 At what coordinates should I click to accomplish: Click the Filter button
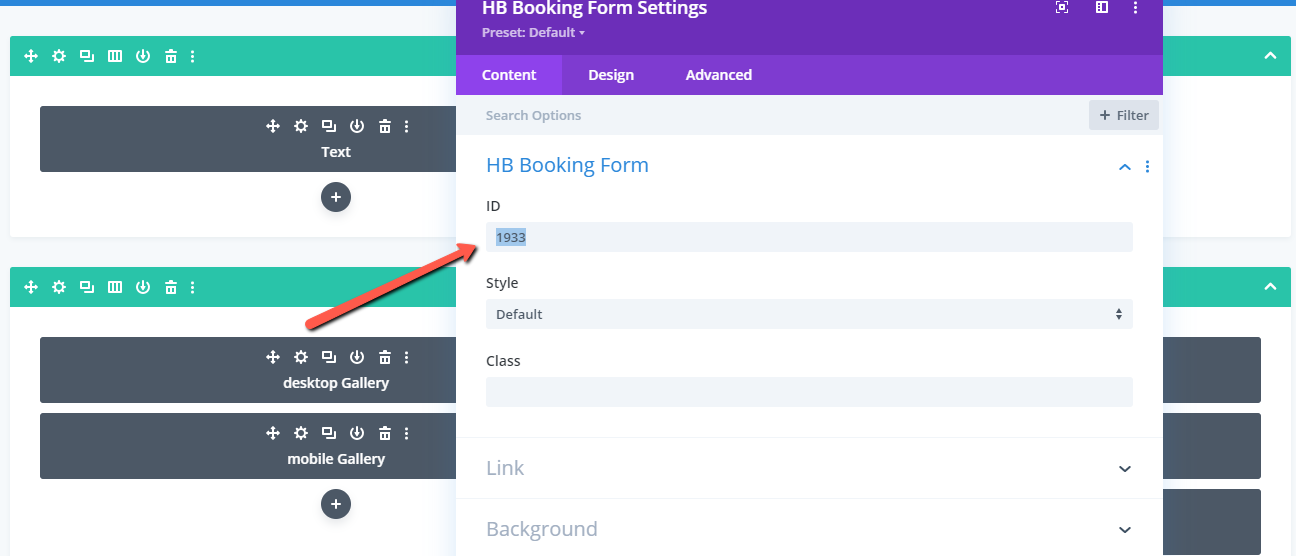pos(1124,115)
